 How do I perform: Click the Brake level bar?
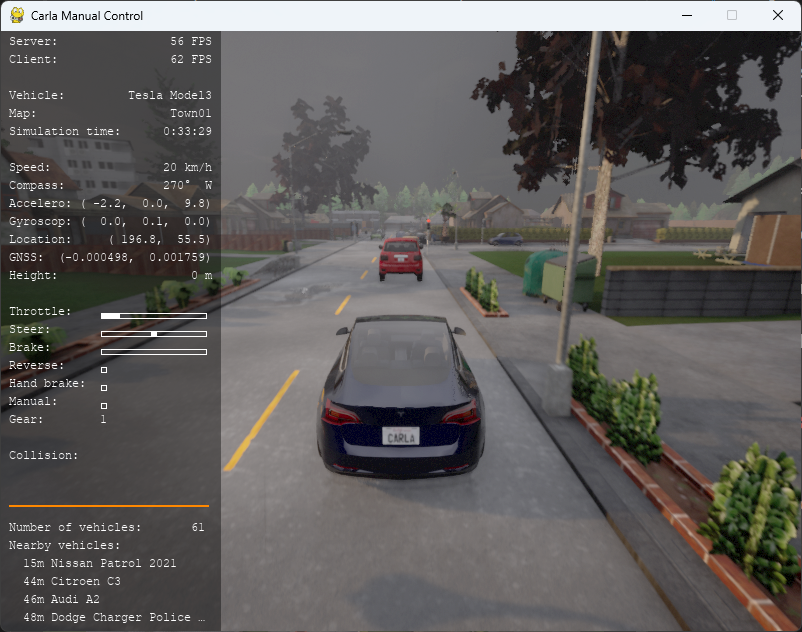(153, 351)
